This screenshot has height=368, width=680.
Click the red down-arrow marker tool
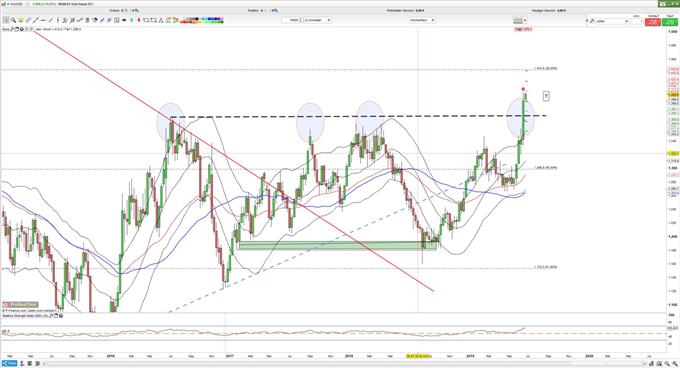point(139,20)
